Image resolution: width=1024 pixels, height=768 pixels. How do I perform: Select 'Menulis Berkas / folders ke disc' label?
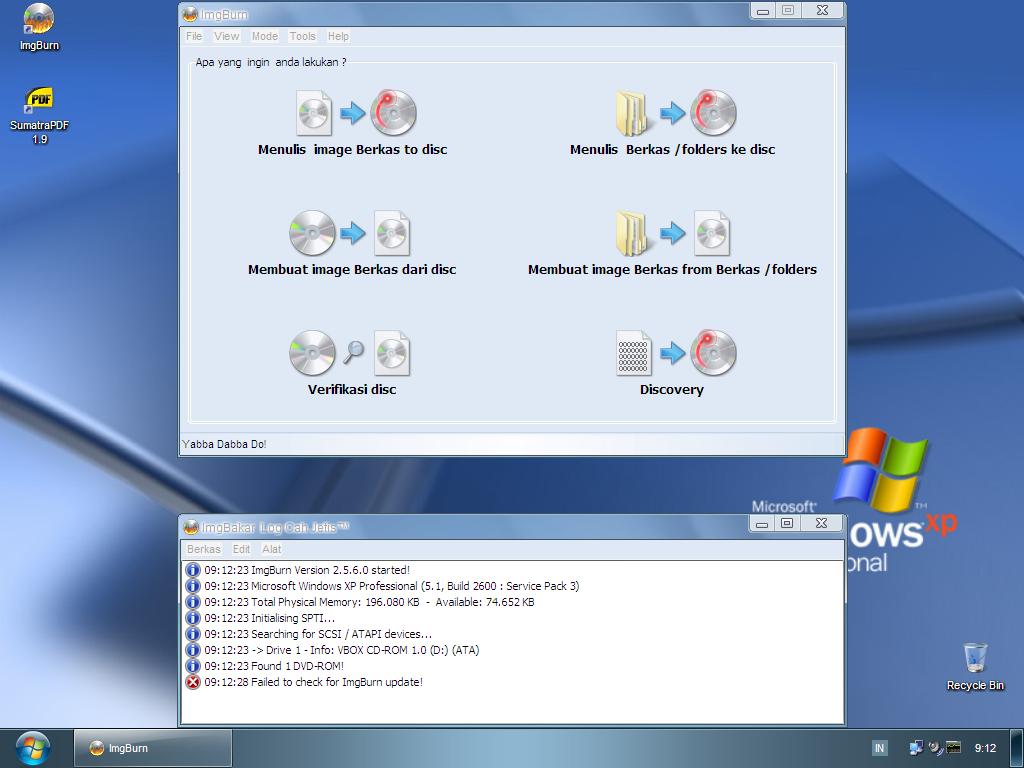(673, 150)
